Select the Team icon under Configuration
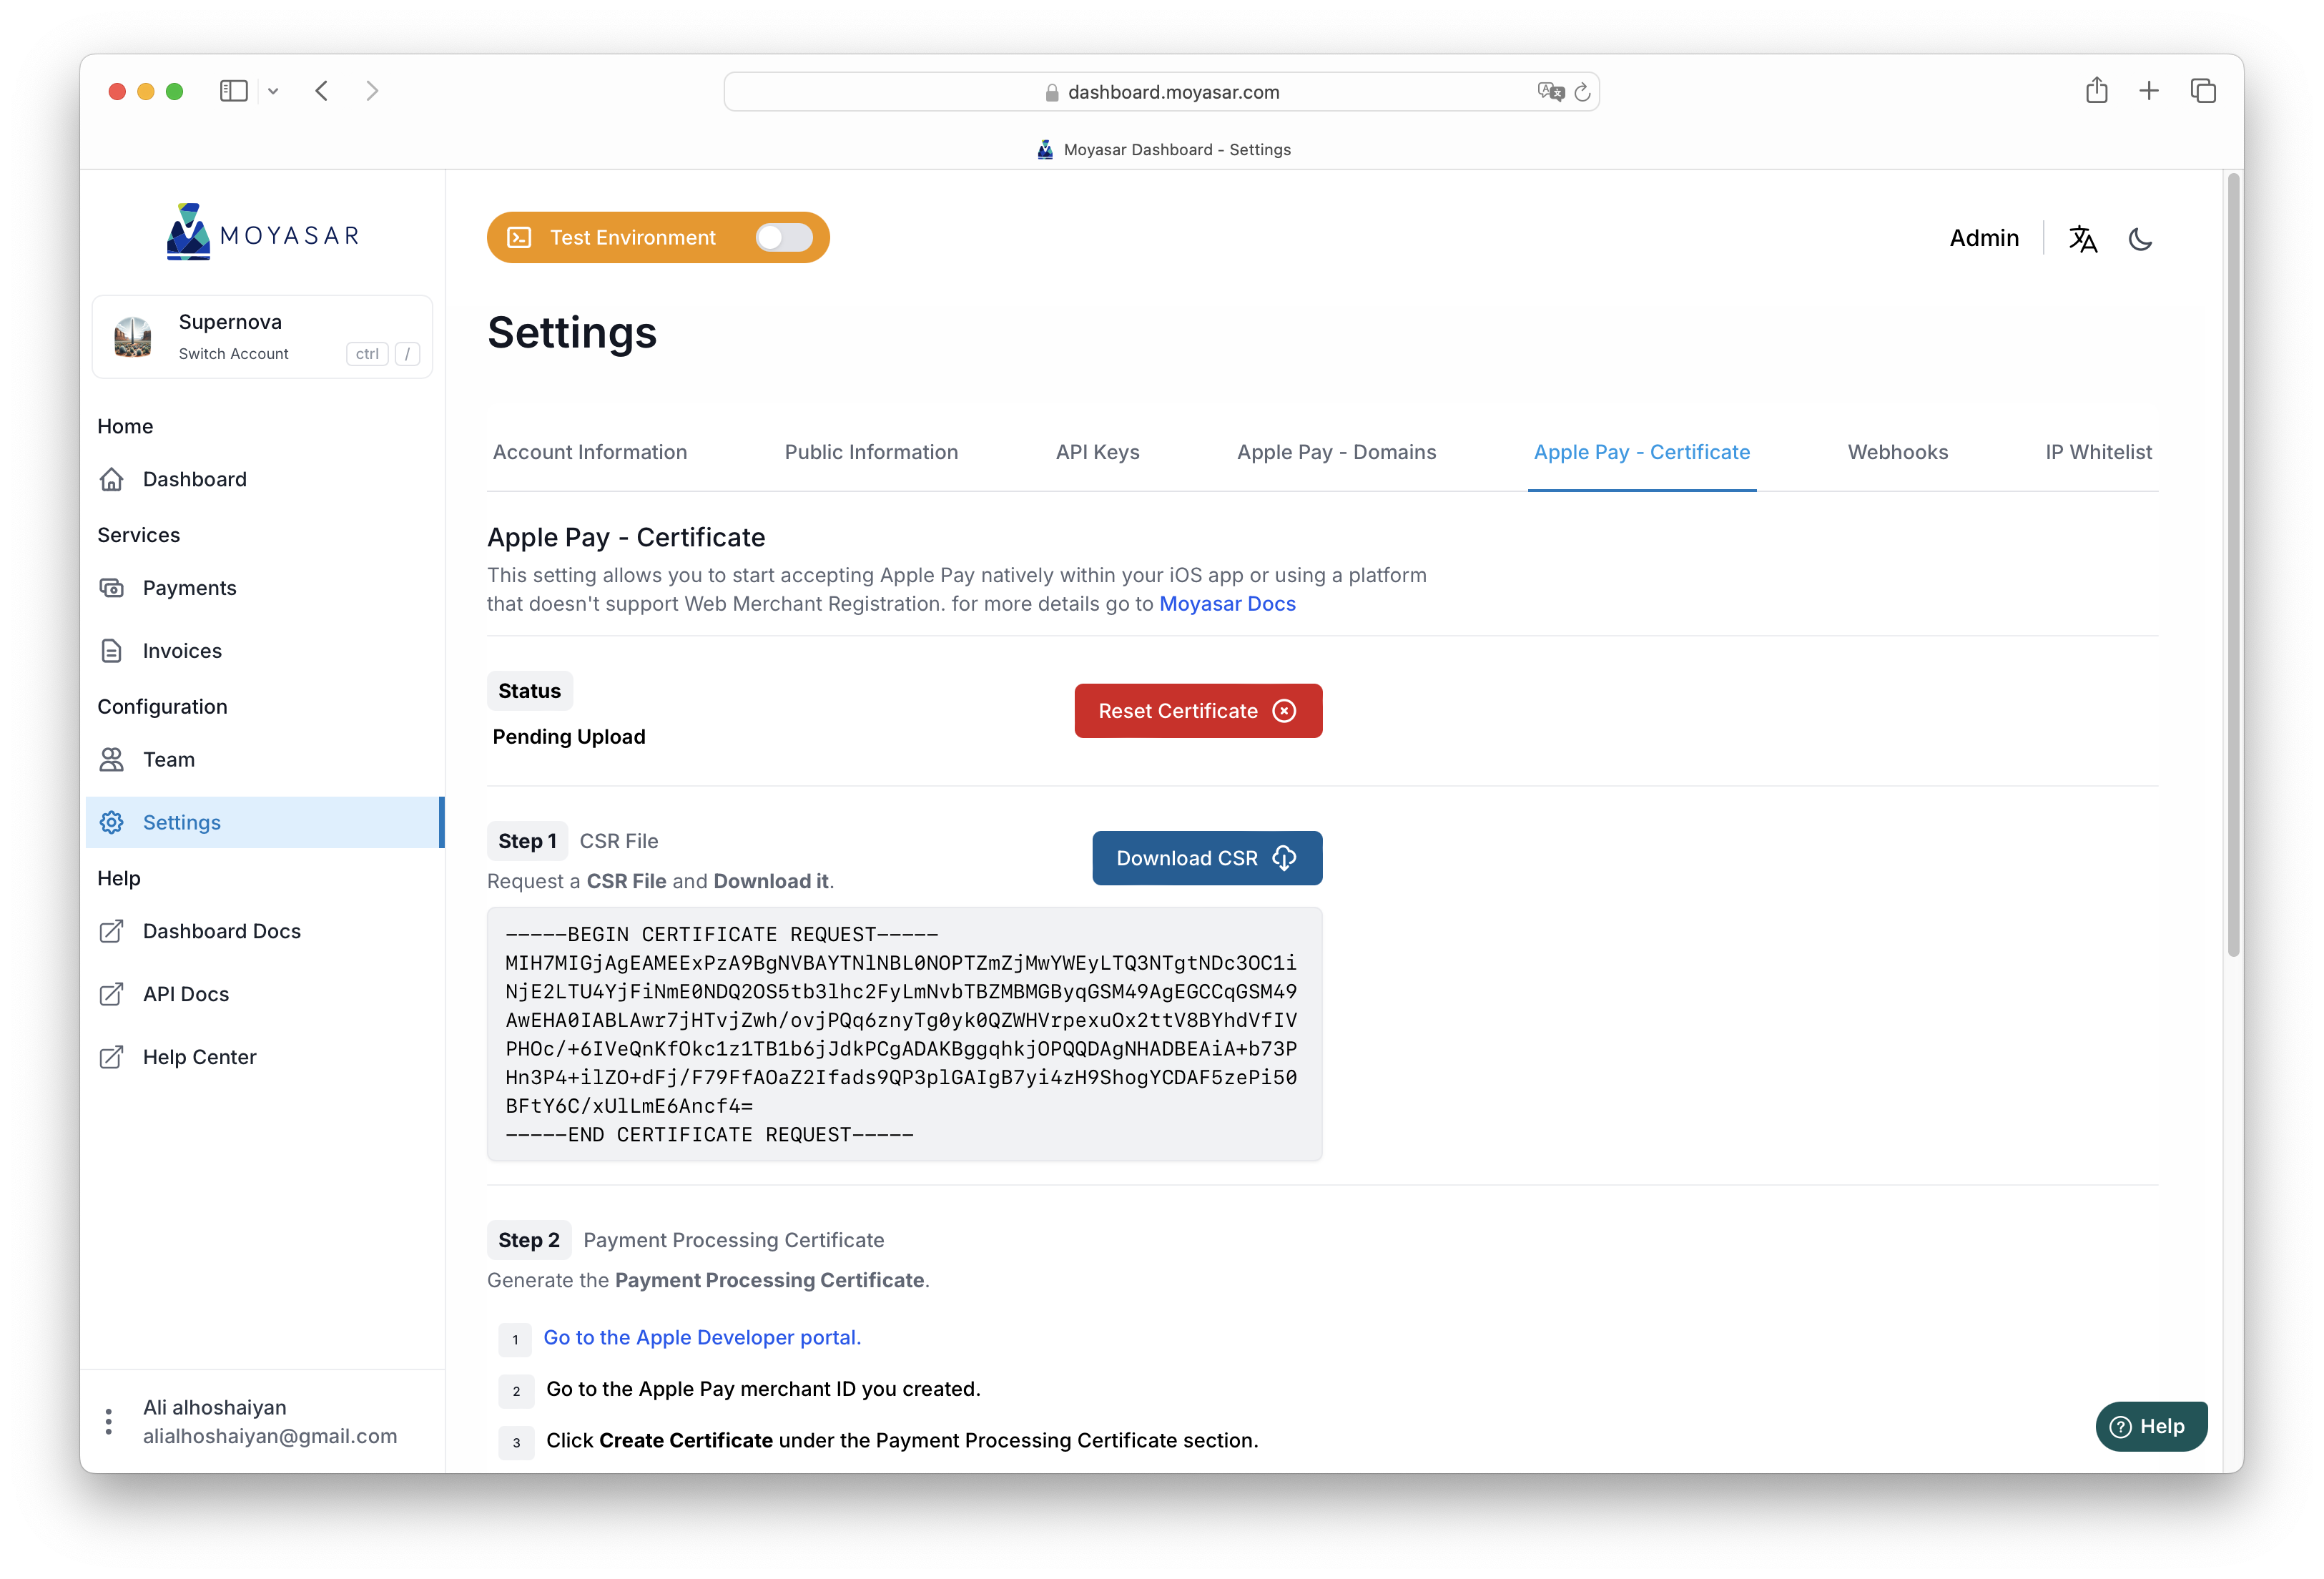 pyautogui.click(x=112, y=759)
